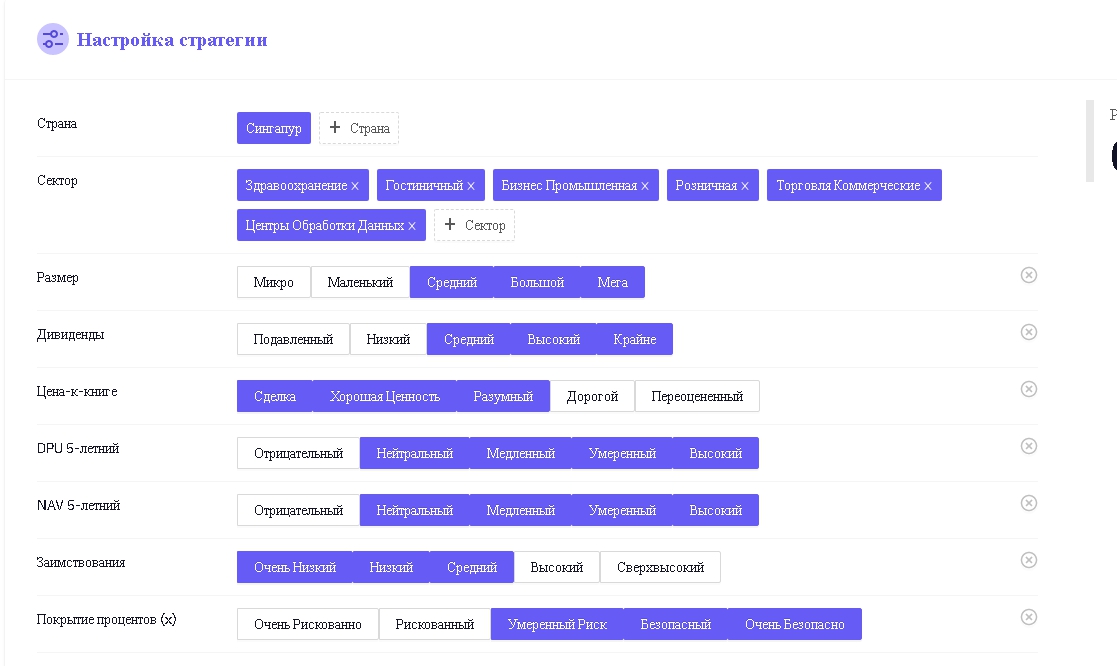
Task: Clear the Дивиденды filter row
Action: tap(1029, 332)
